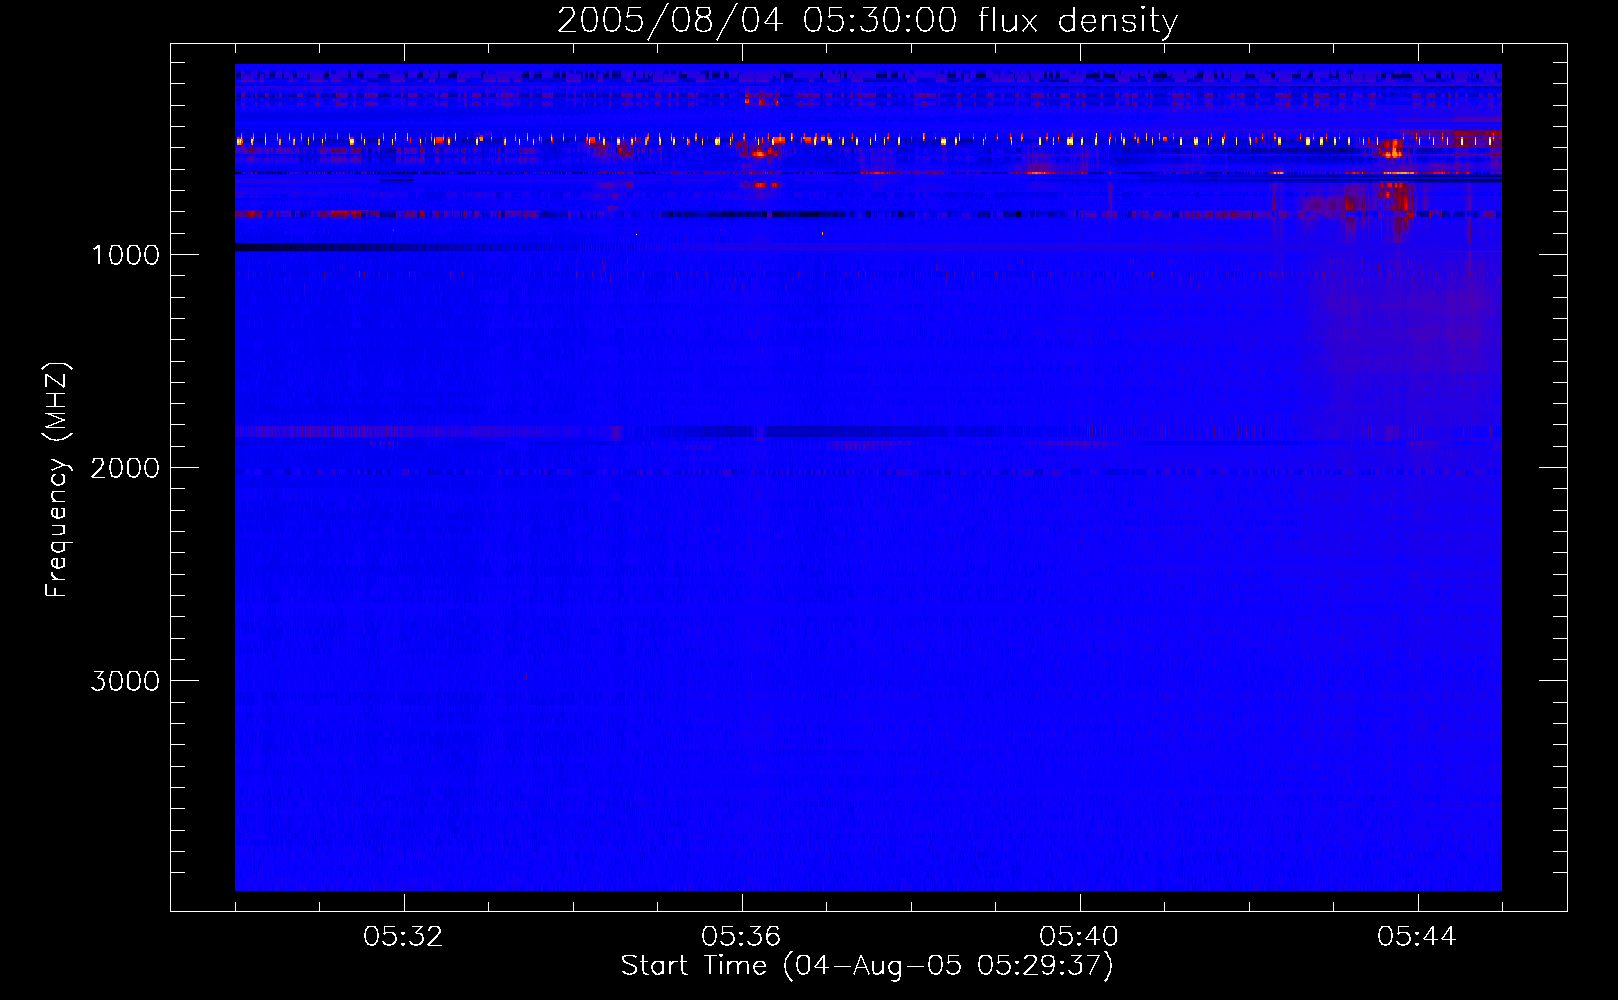The width and height of the screenshot is (1618, 1000).
Task: Click the 3000 frequency tick label
Action: pyautogui.click(x=125, y=681)
